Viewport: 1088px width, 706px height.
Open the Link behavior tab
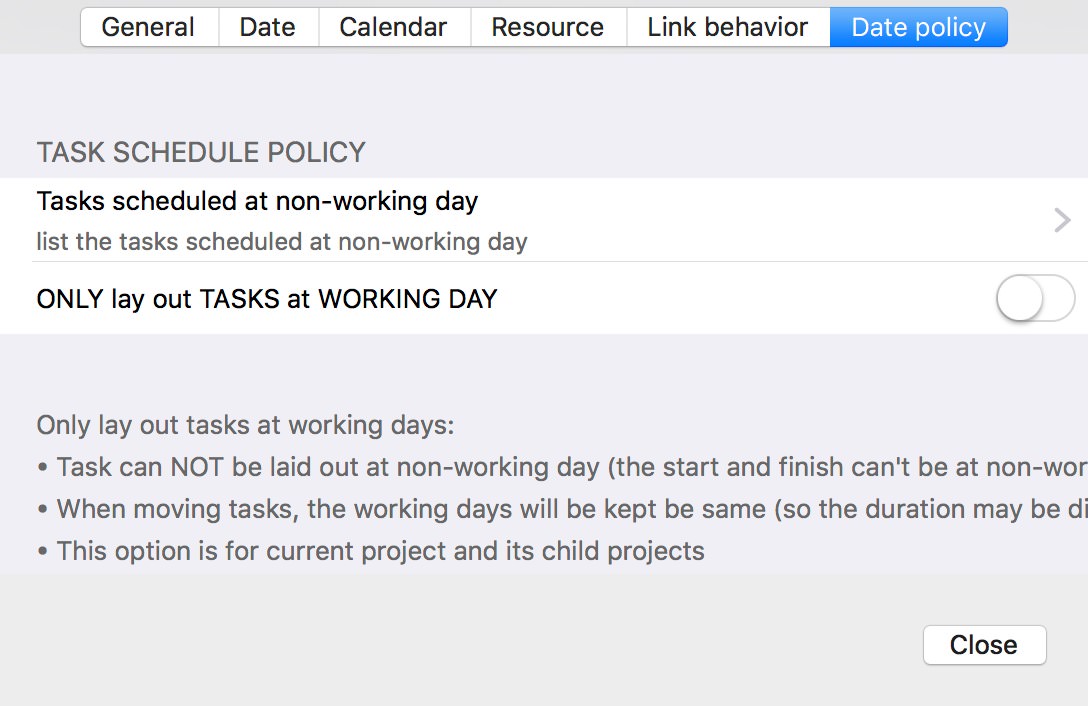pos(727,27)
